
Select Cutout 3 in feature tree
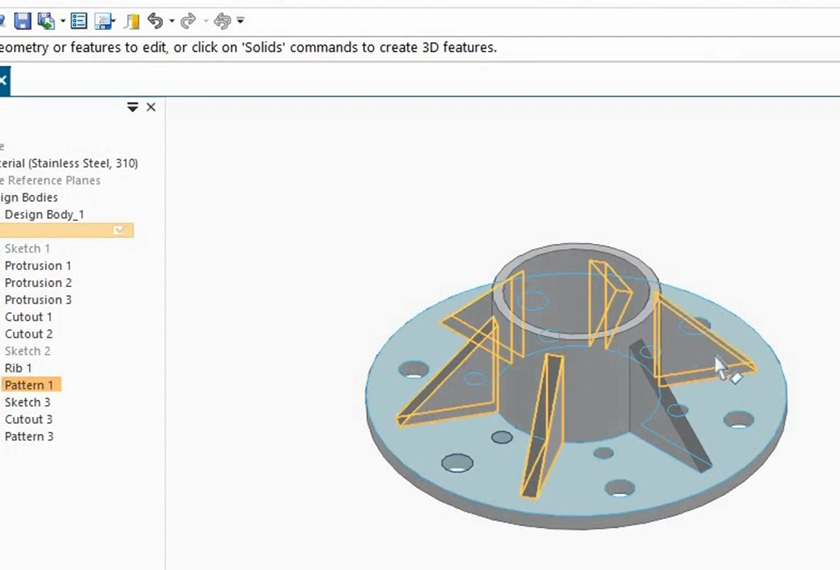click(29, 419)
